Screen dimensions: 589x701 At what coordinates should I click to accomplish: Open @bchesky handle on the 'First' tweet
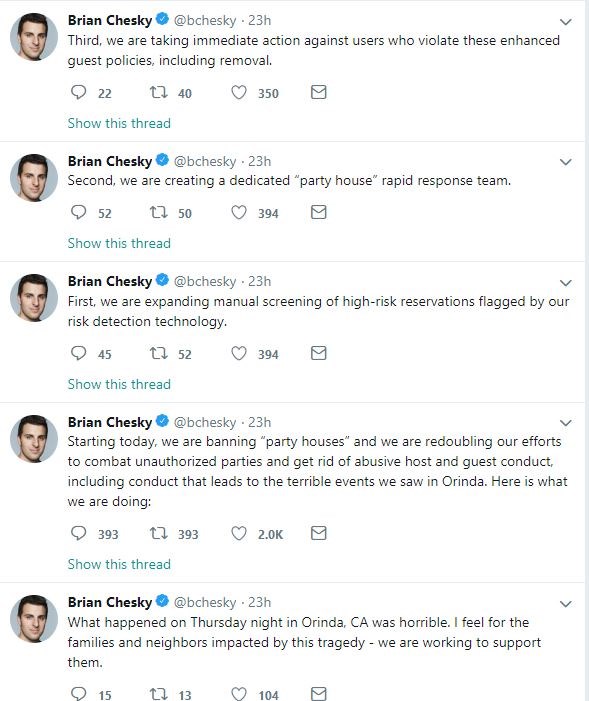(205, 281)
